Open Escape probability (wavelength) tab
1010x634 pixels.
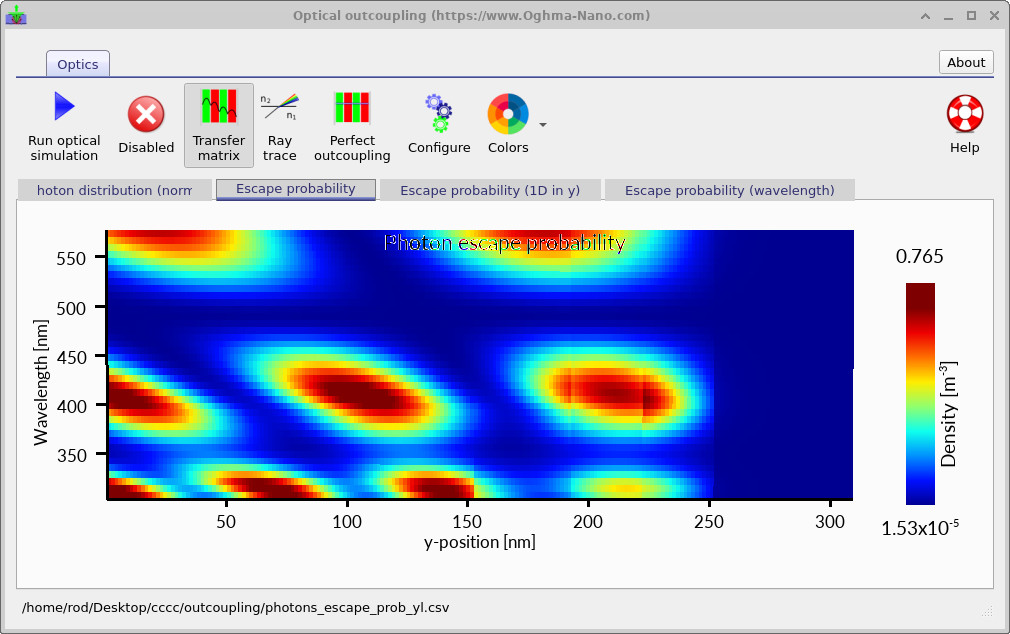[x=729, y=190]
